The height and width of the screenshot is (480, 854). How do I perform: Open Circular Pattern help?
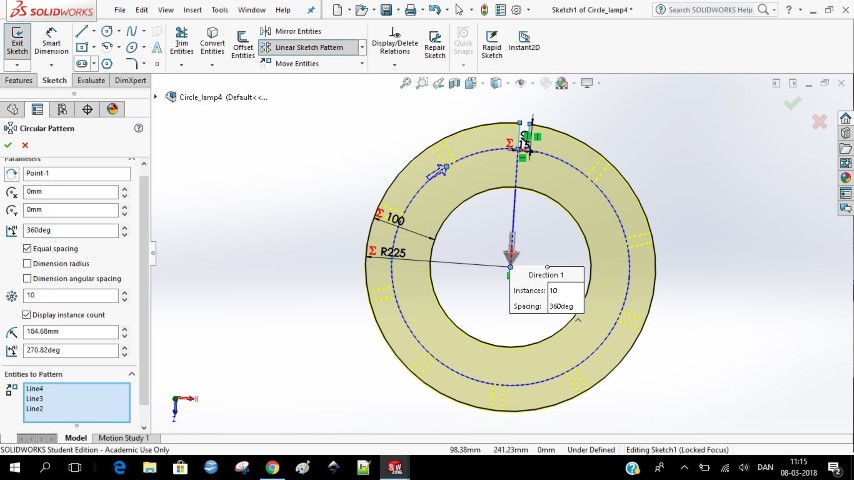coord(138,128)
